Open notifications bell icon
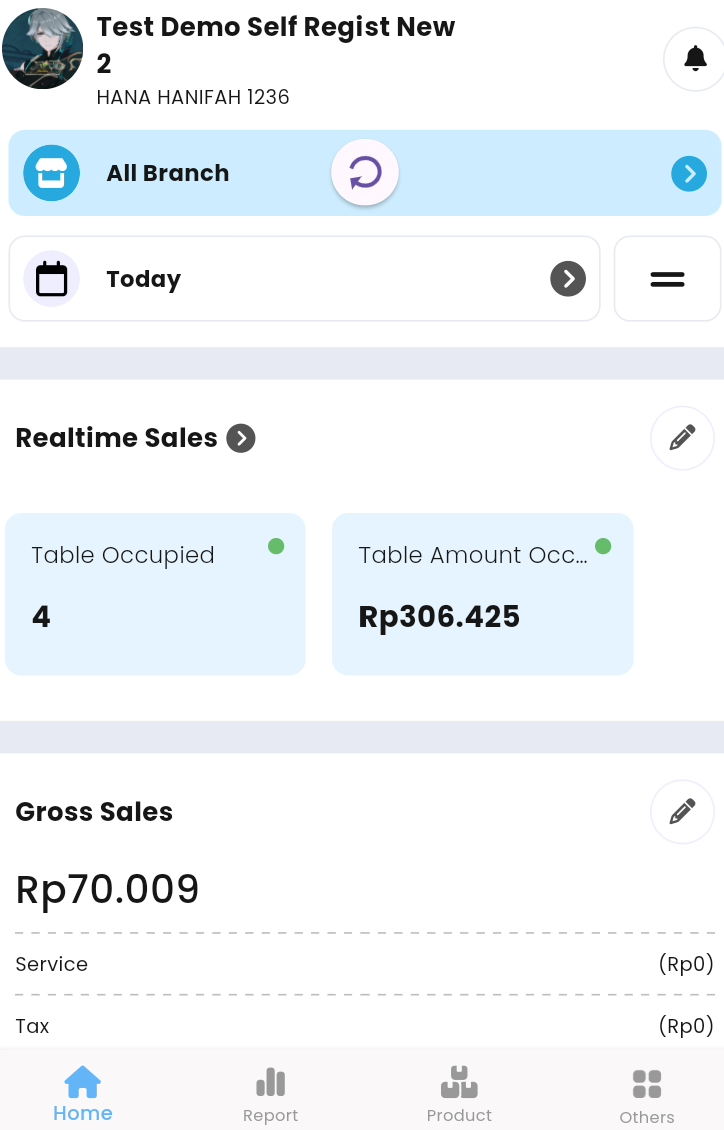 (x=694, y=59)
